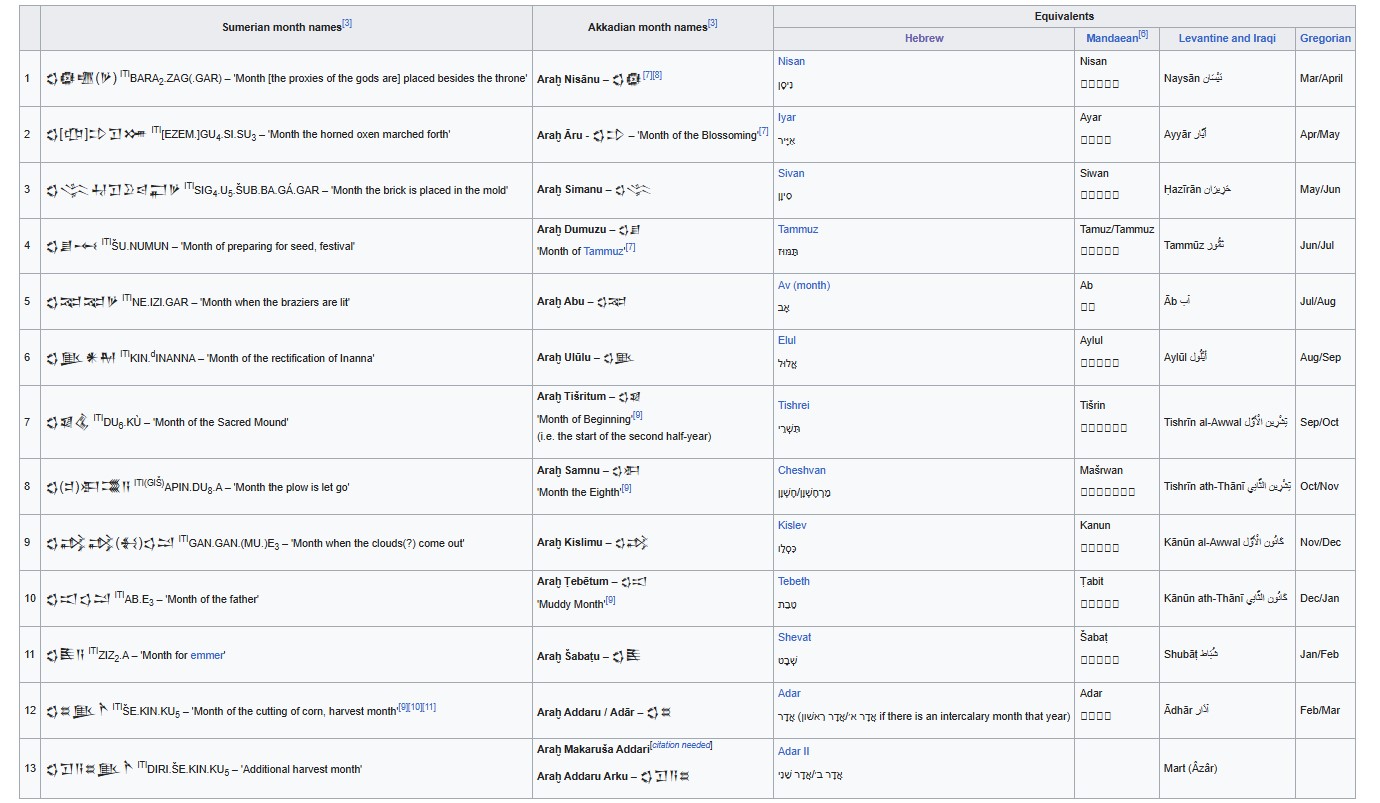Select the Naysān Levantine cell
This screenshot has width=1380, height=803.
(x=1227, y=78)
